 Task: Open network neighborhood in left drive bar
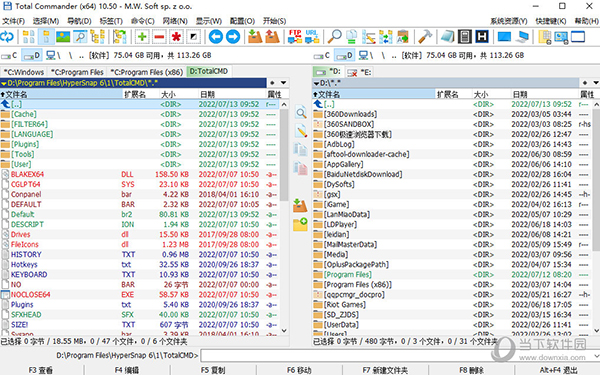(x=53, y=55)
